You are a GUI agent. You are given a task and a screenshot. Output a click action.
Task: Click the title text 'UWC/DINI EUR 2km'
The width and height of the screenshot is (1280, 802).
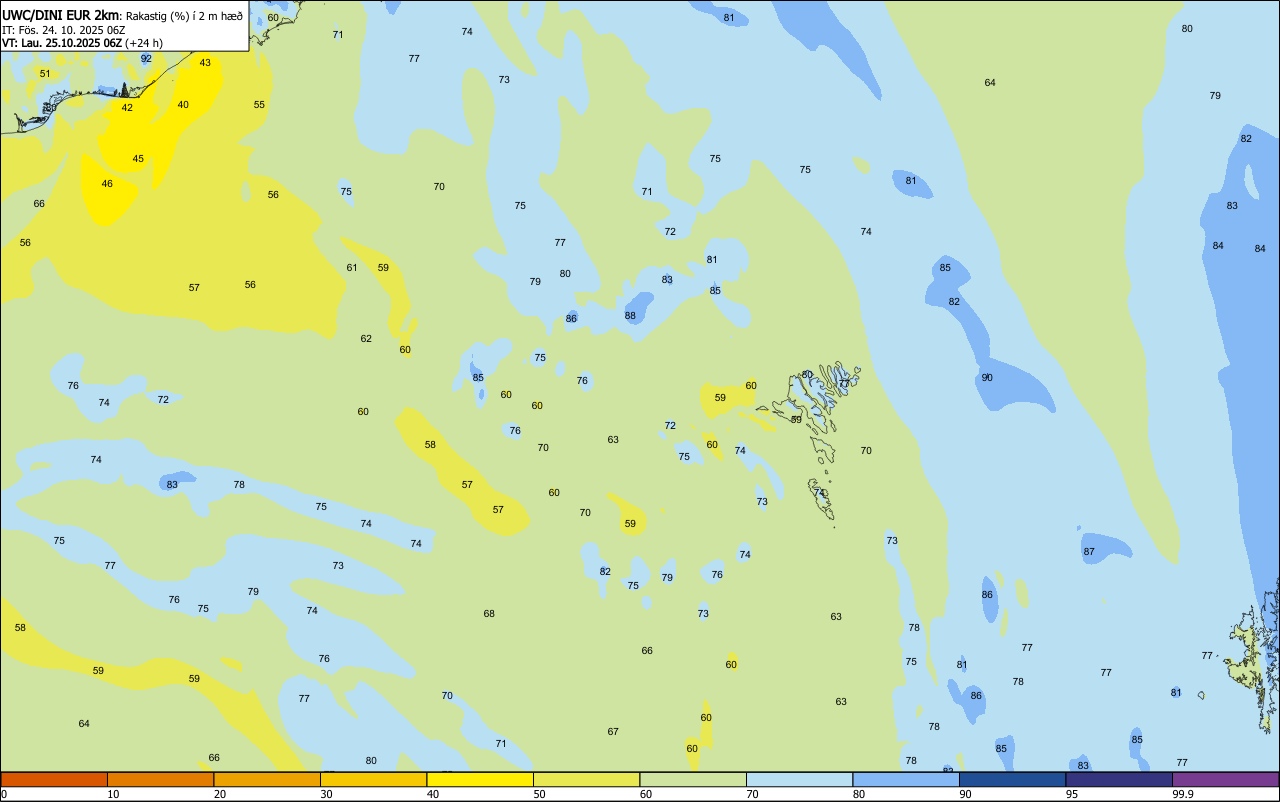[60, 14]
